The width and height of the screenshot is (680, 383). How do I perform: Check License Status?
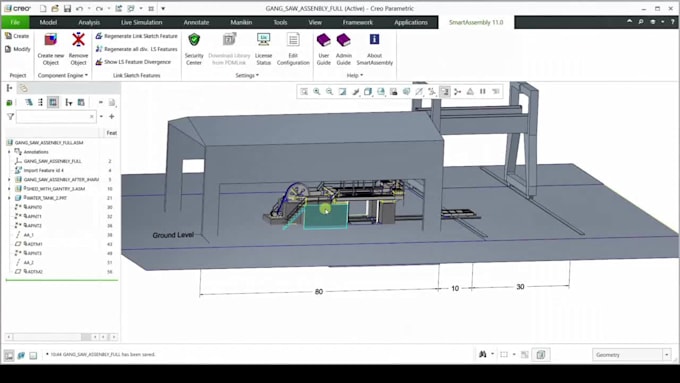click(x=263, y=49)
